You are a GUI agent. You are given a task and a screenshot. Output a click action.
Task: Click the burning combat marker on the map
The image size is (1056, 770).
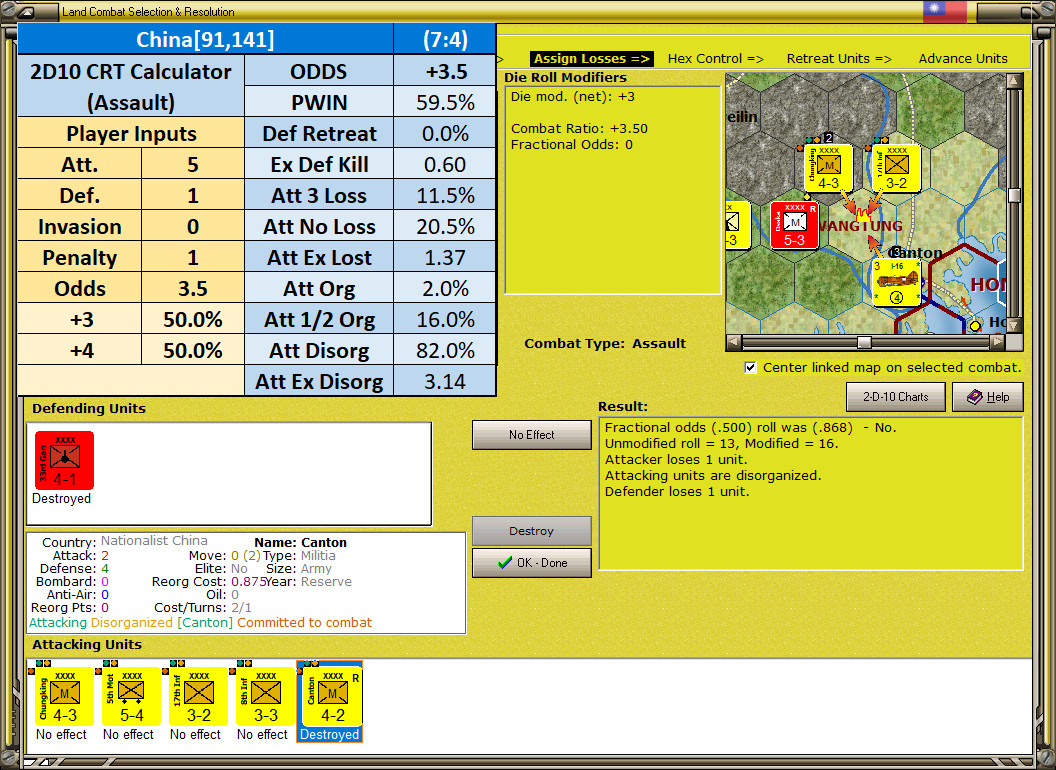coord(863,216)
